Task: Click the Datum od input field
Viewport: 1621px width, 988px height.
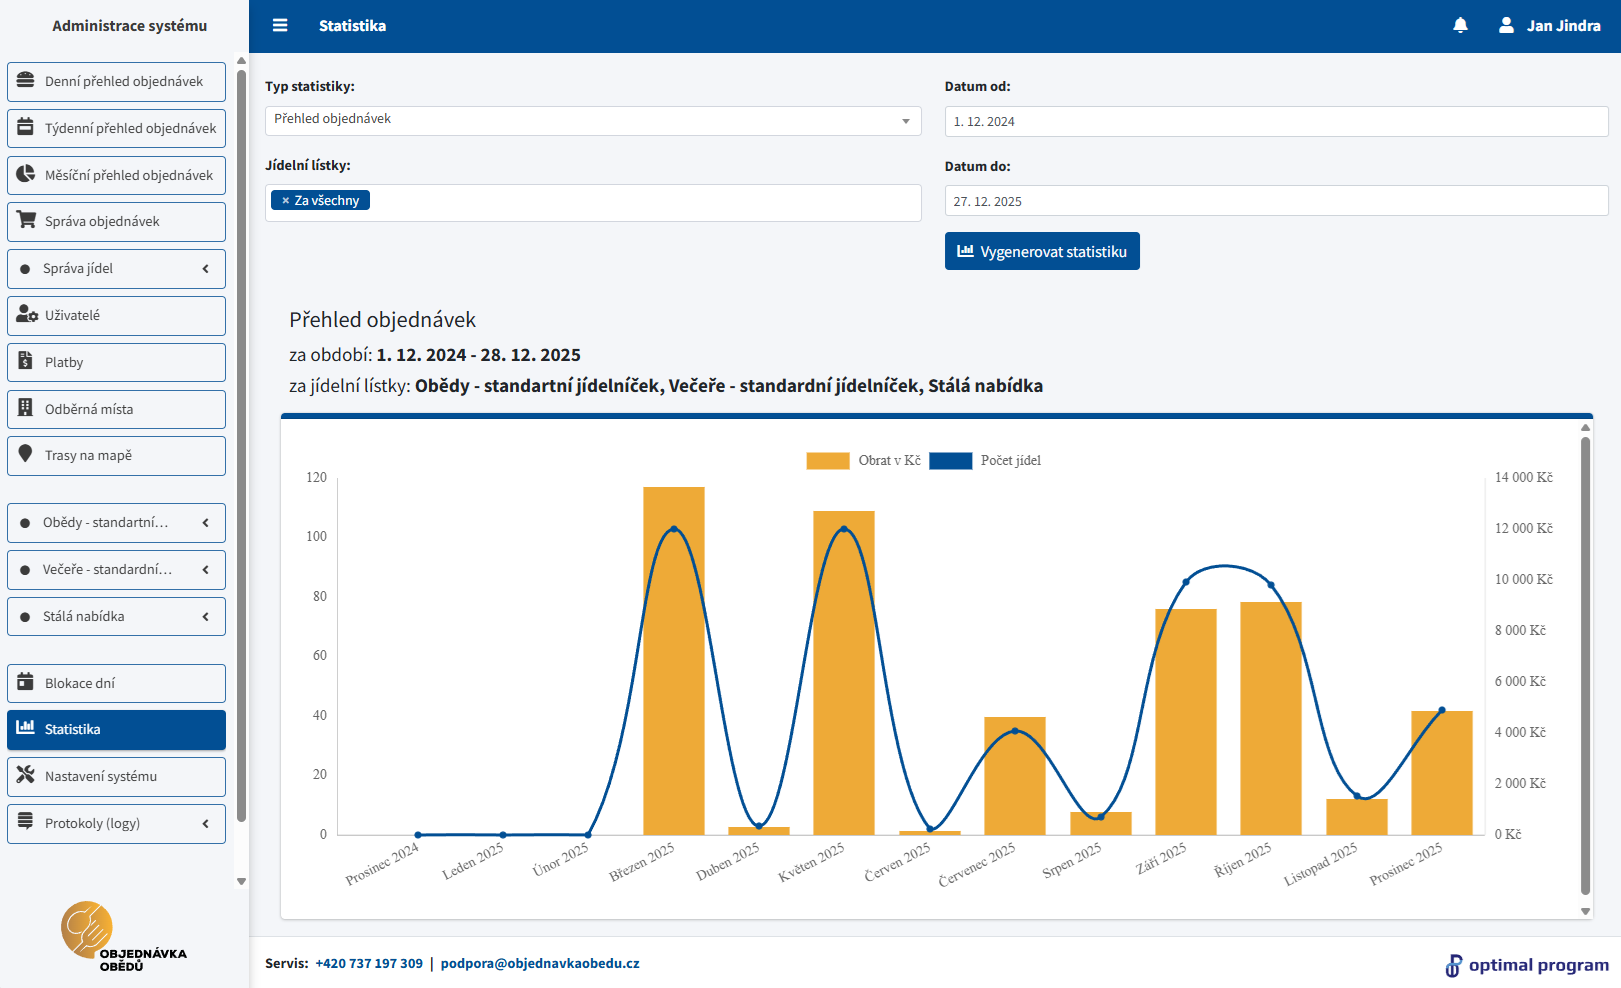Action: pos(1275,122)
